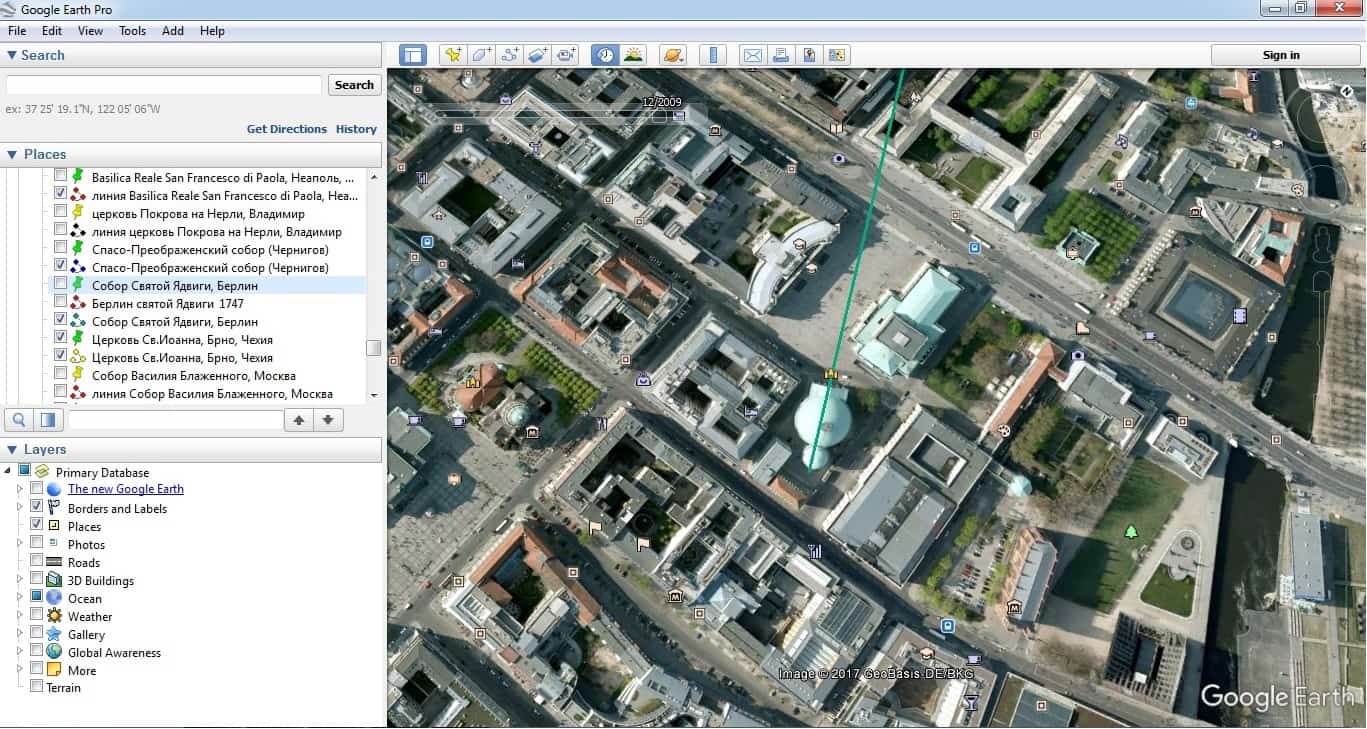The height and width of the screenshot is (729, 1367).
Task: Check the Weather layer checkbox
Action: [x=36, y=616]
